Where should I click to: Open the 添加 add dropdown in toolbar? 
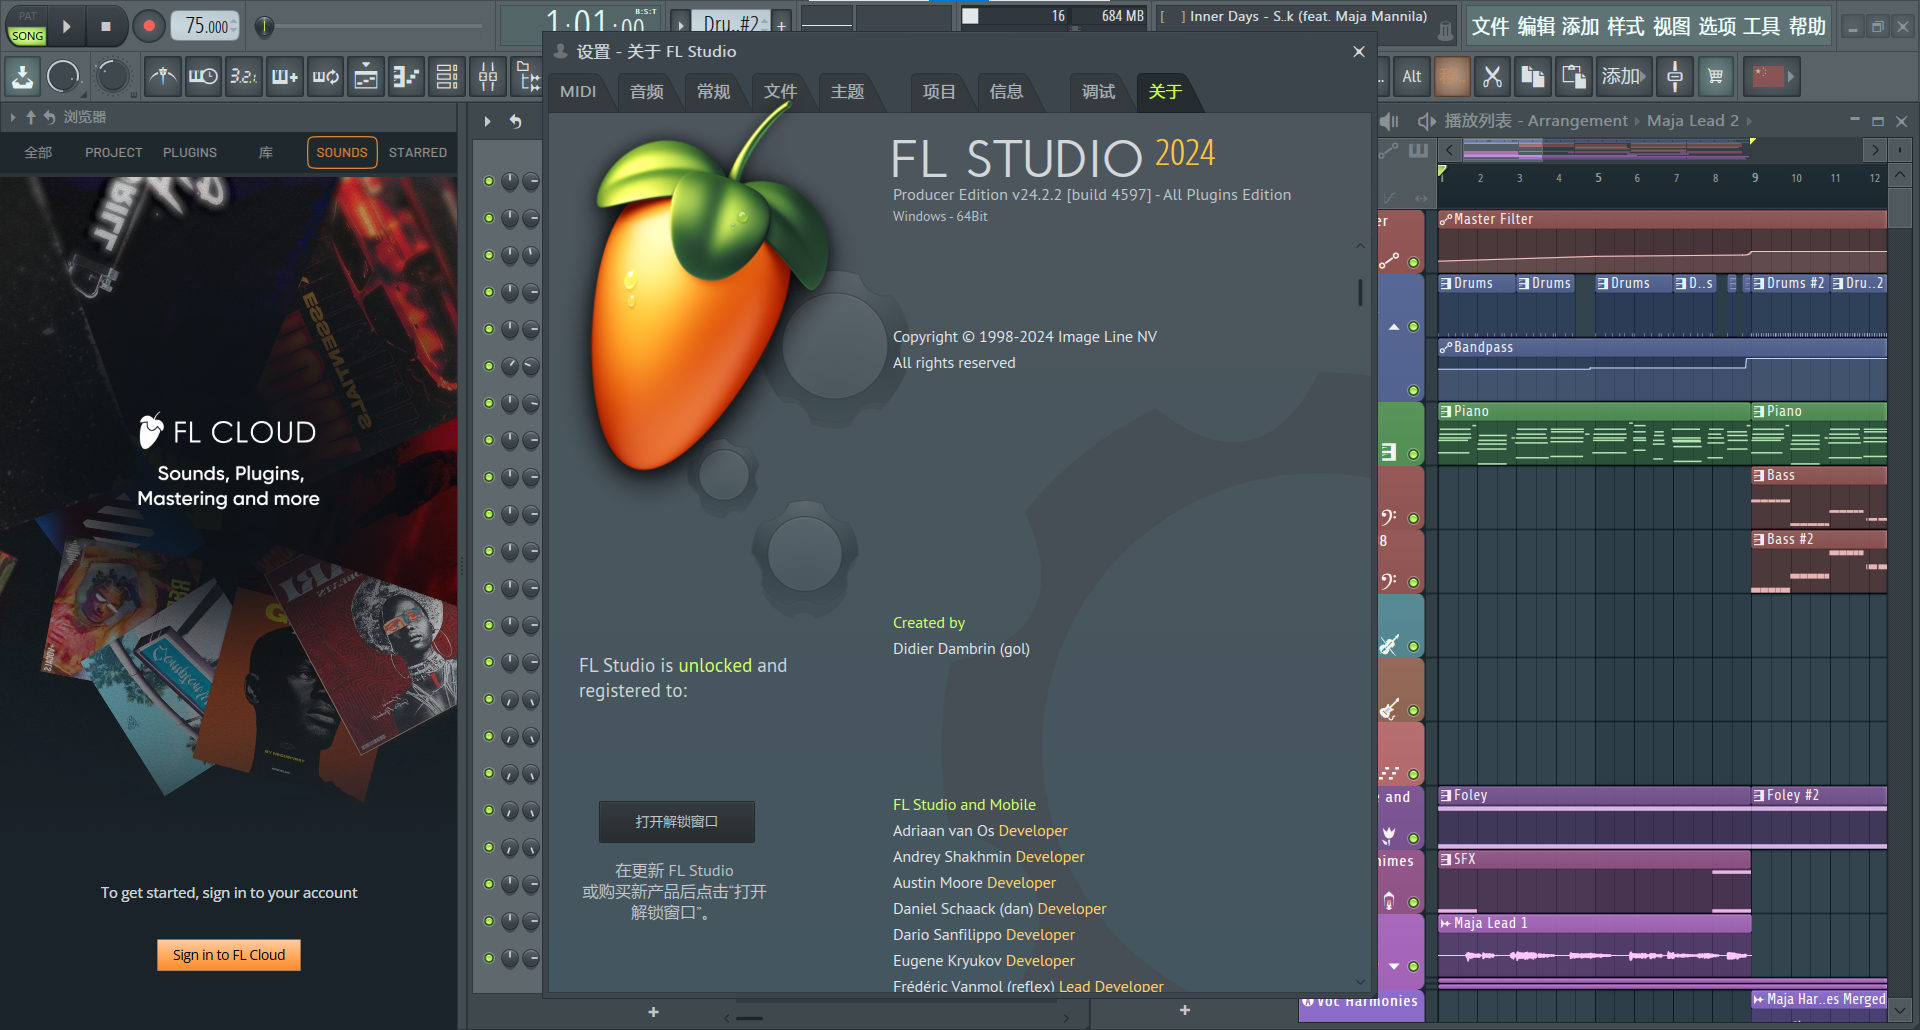coord(1623,76)
